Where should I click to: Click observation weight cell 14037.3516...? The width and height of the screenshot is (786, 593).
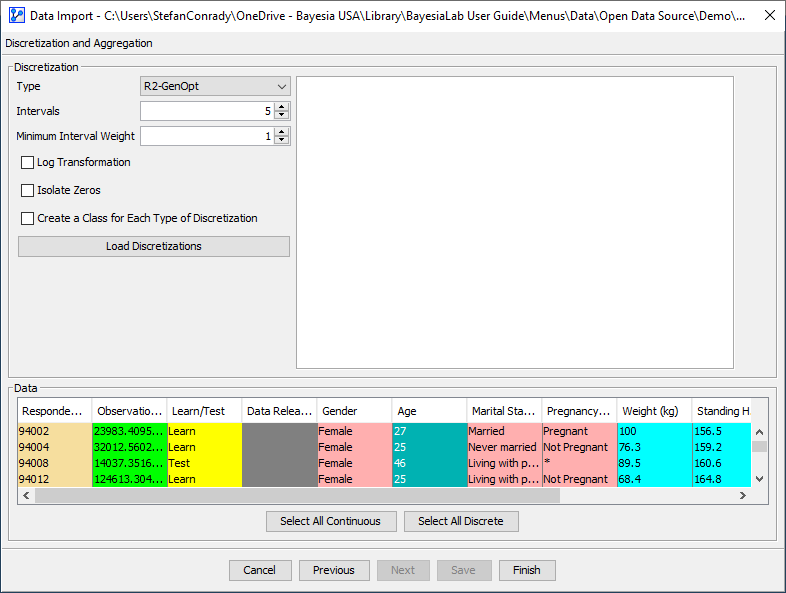pos(129,463)
